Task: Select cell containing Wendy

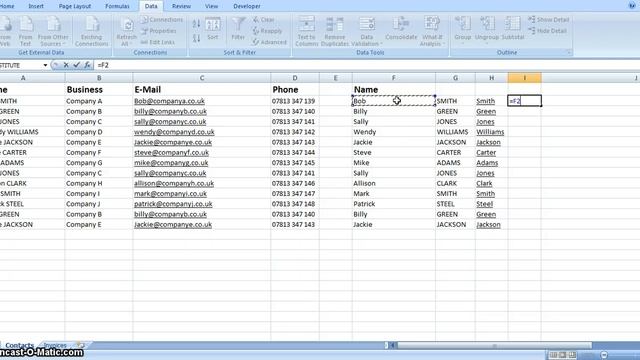Action: click(393, 132)
